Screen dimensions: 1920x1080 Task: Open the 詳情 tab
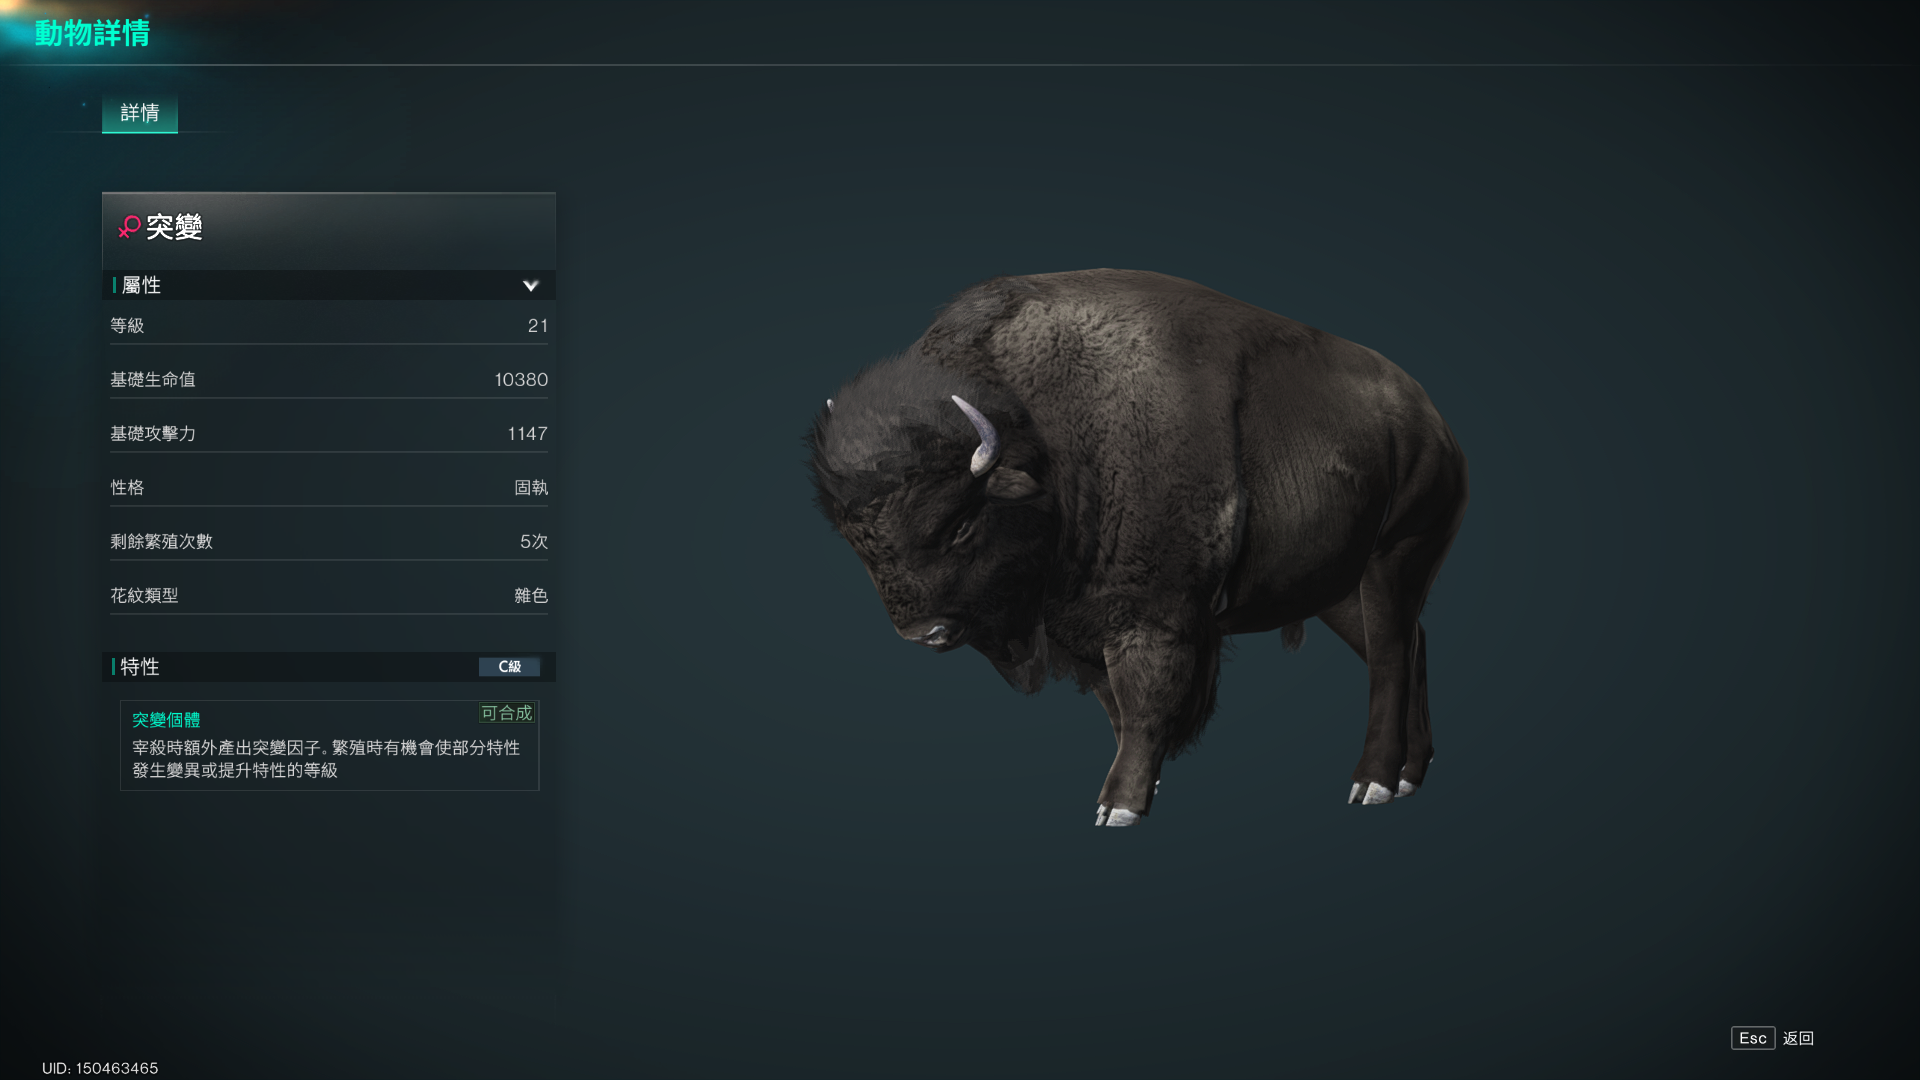pos(140,113)
